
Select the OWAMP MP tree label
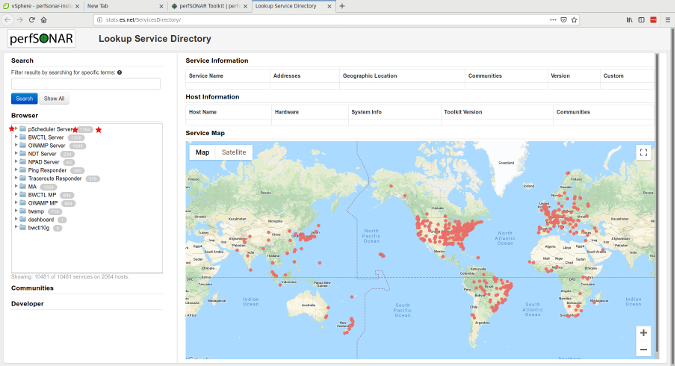(x=43, y=203)
